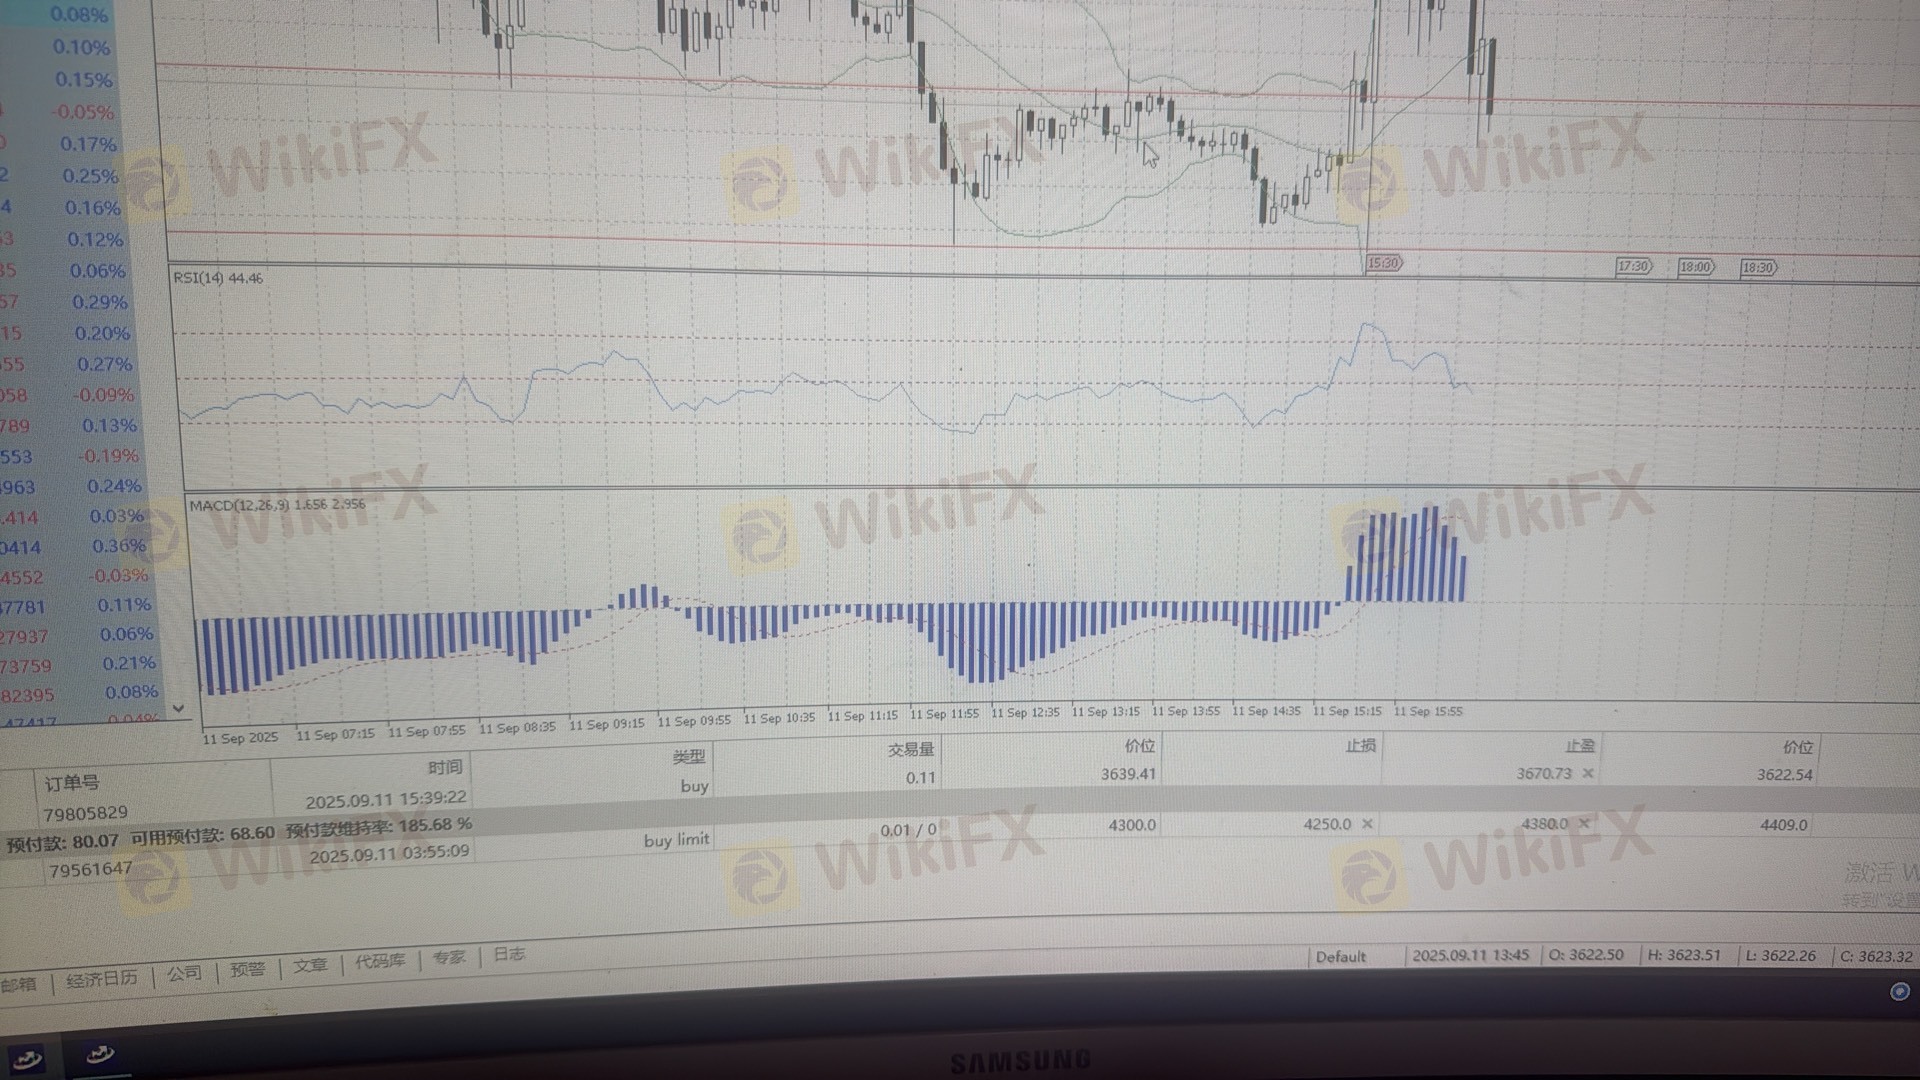Sort orders by 时间 column header
This screenshot has width=1920, height=1080.
444,767
